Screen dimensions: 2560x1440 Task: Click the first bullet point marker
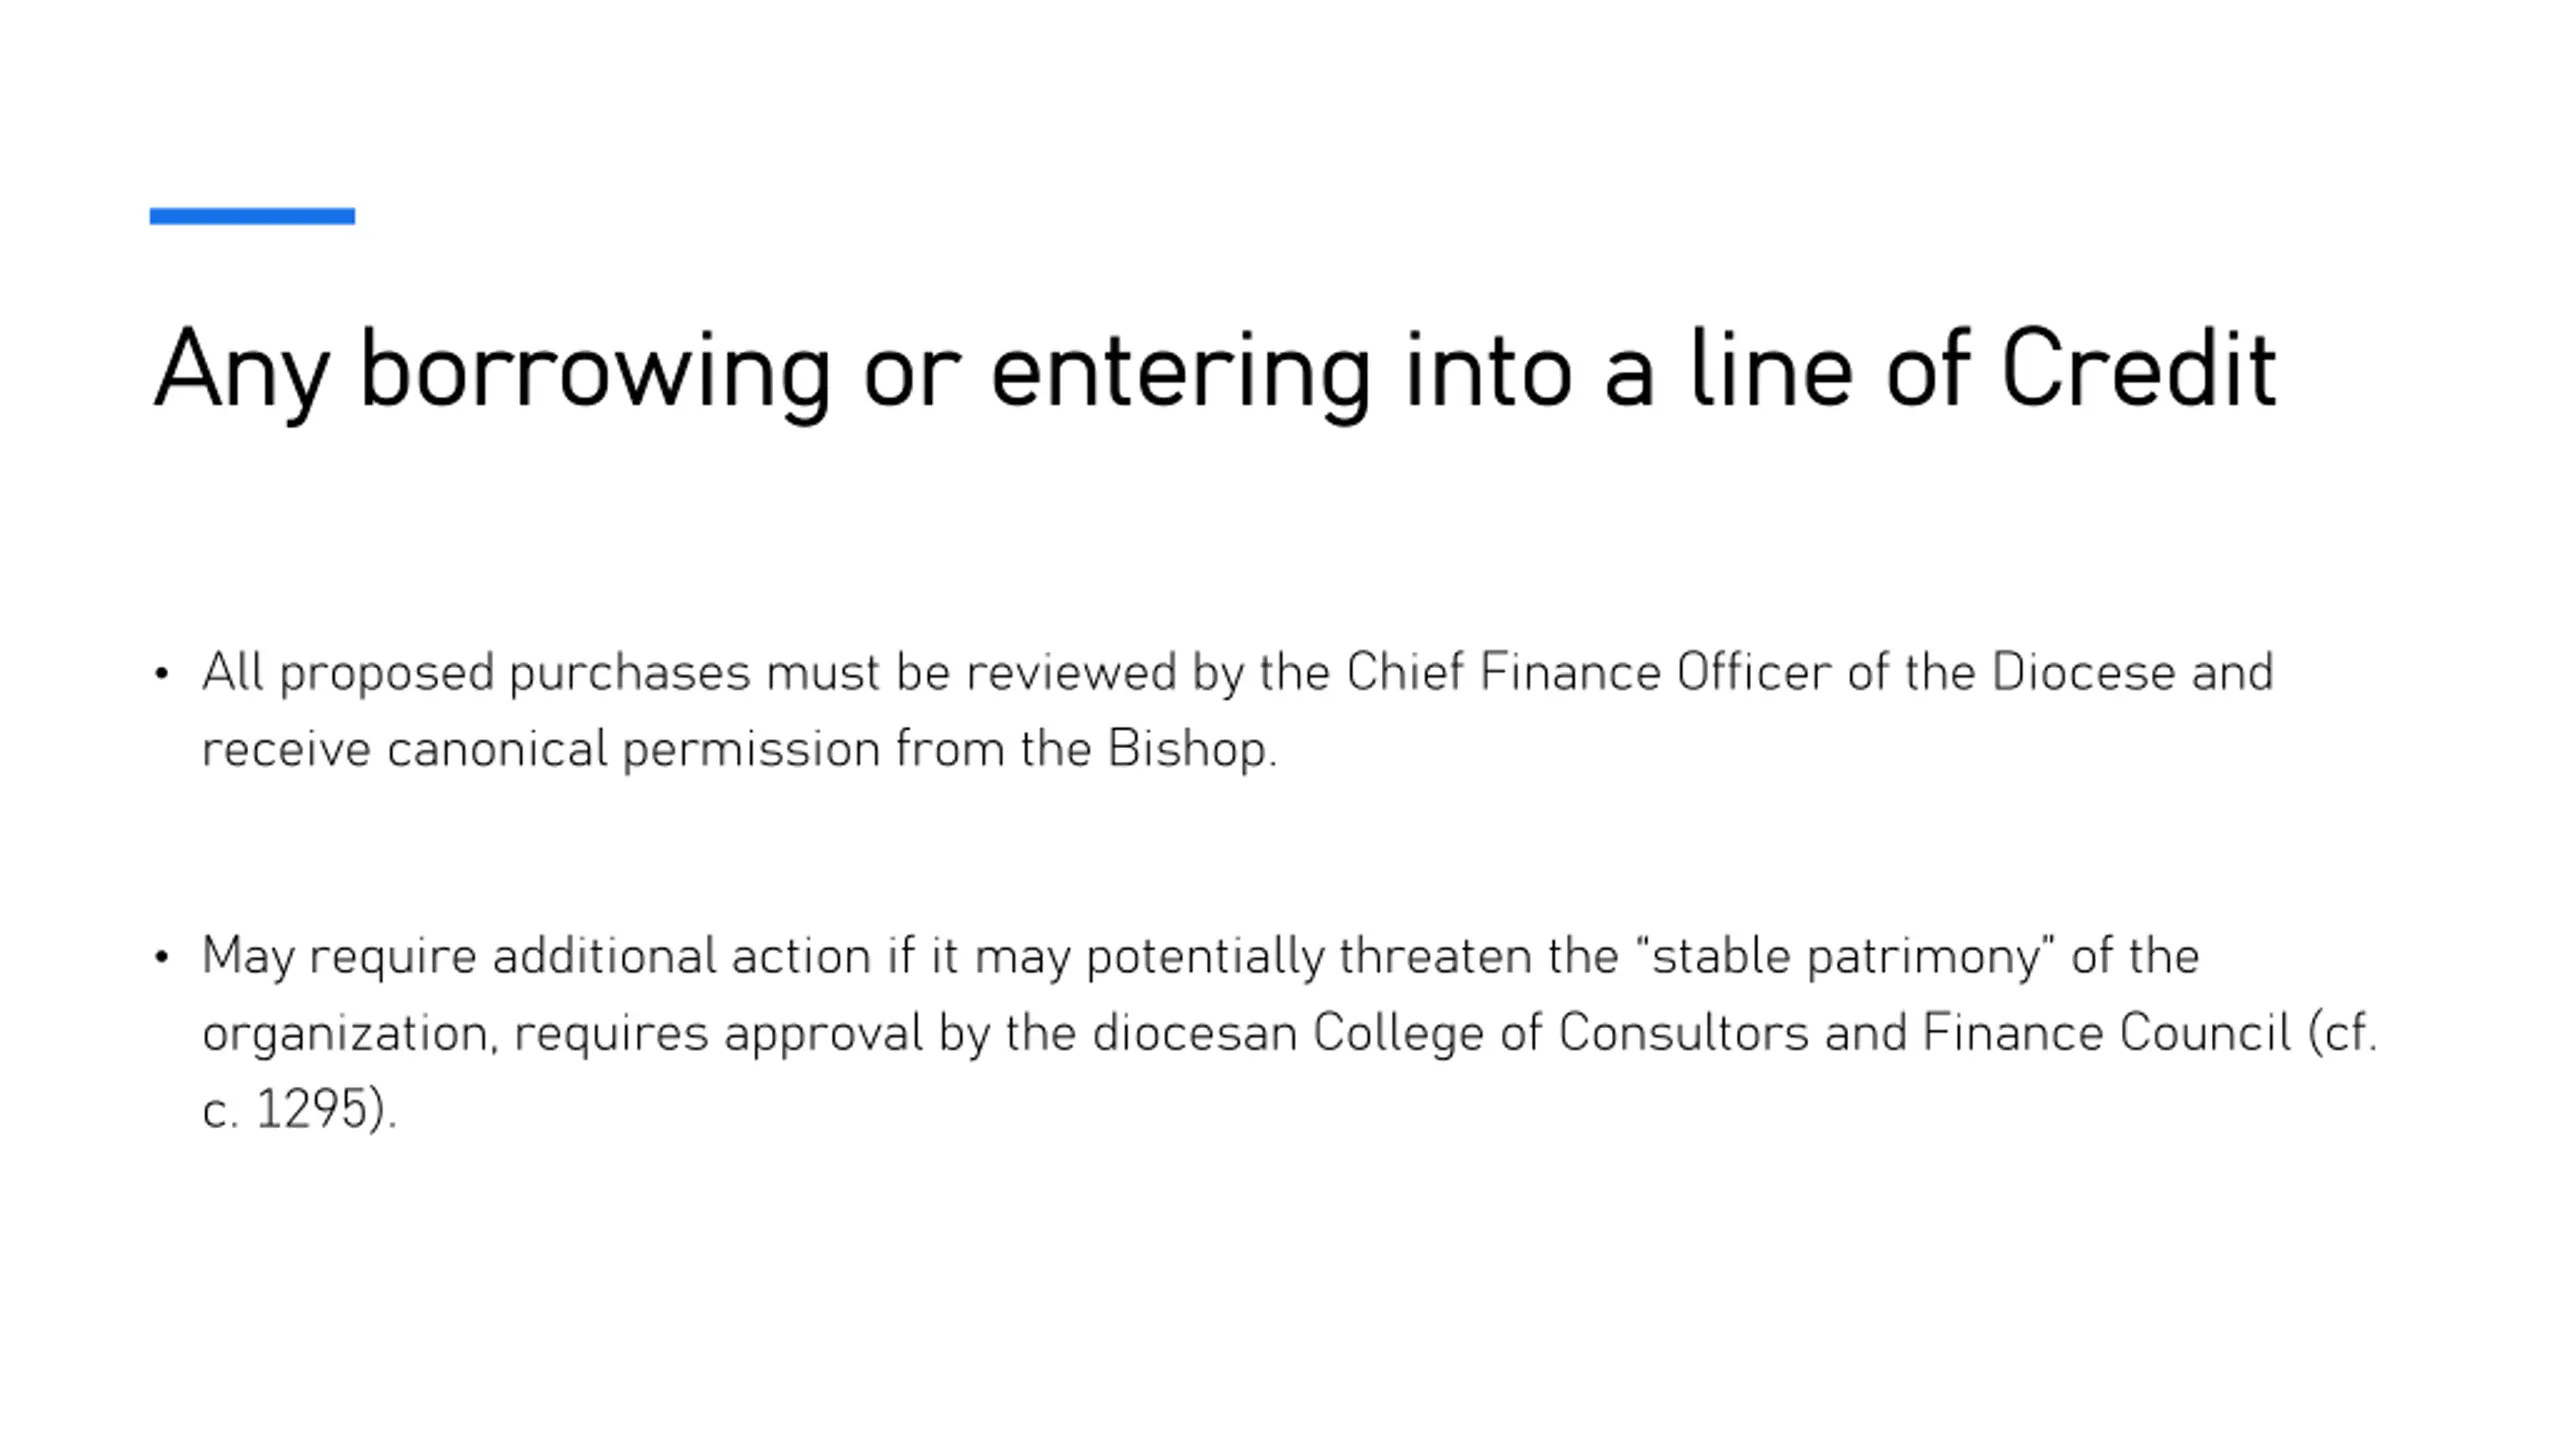[x=162, y=674]
